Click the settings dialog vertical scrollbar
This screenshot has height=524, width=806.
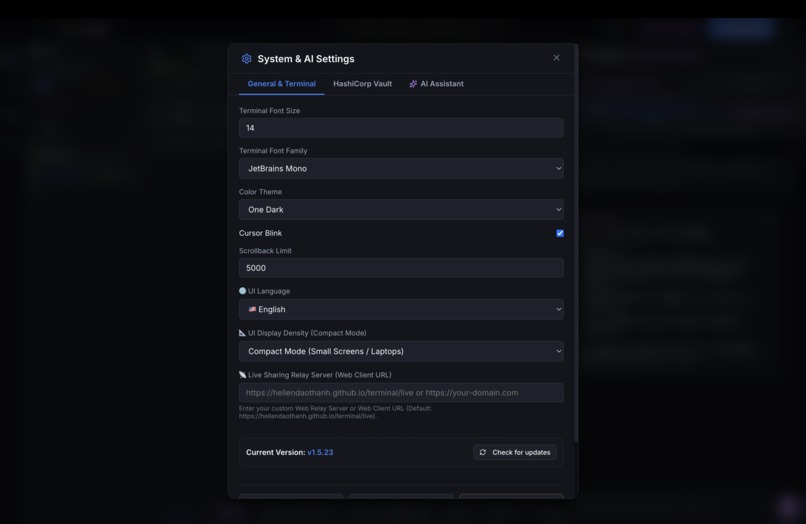pos(576,243)
